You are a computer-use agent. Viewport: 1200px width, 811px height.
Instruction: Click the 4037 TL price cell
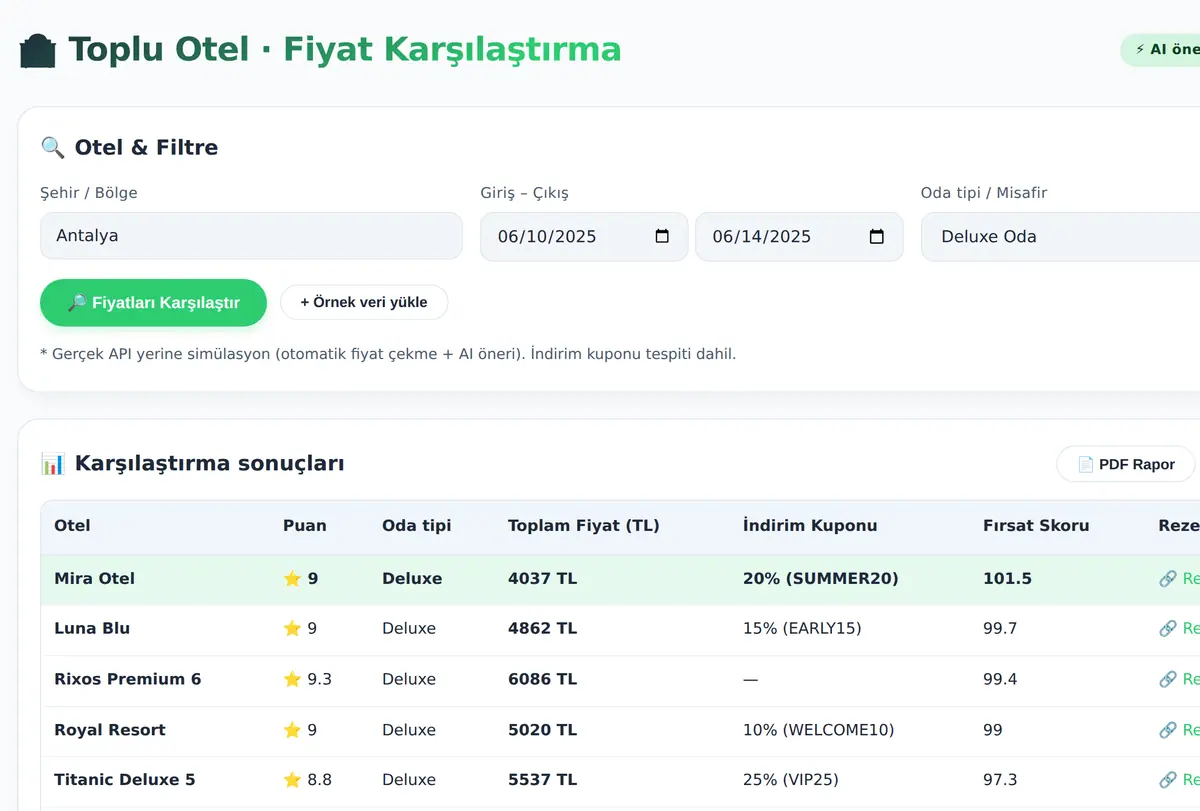pos(542,579)
